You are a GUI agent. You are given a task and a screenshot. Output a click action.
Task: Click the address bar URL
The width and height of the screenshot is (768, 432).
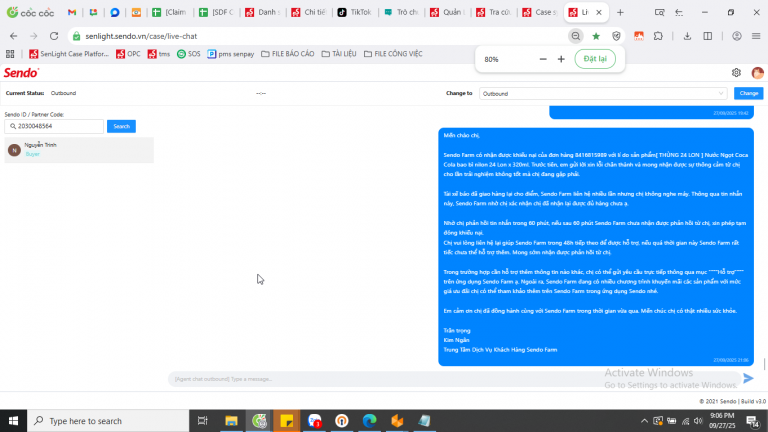[141, 36]
